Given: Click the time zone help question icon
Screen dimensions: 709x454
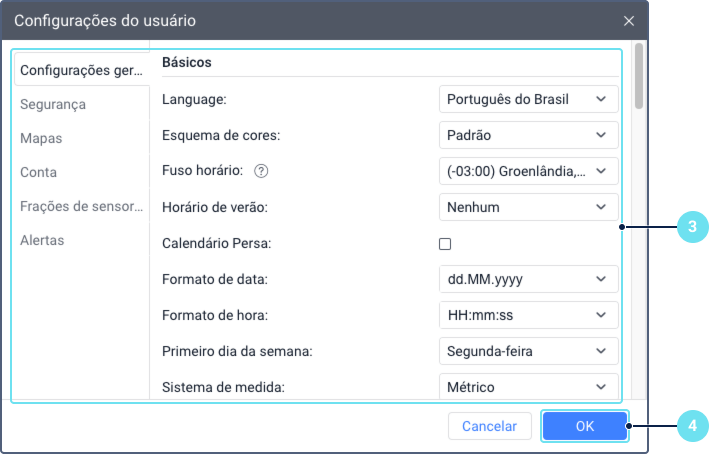Looking at the screenshot, I should click(x=262, y=171).
